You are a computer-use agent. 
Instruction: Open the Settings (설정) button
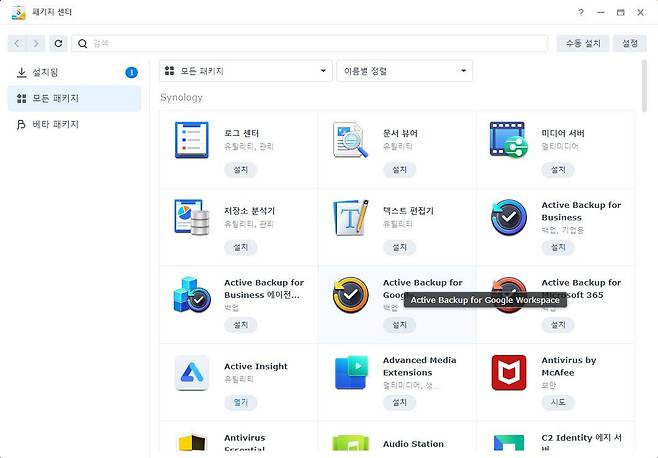[629, 43]
